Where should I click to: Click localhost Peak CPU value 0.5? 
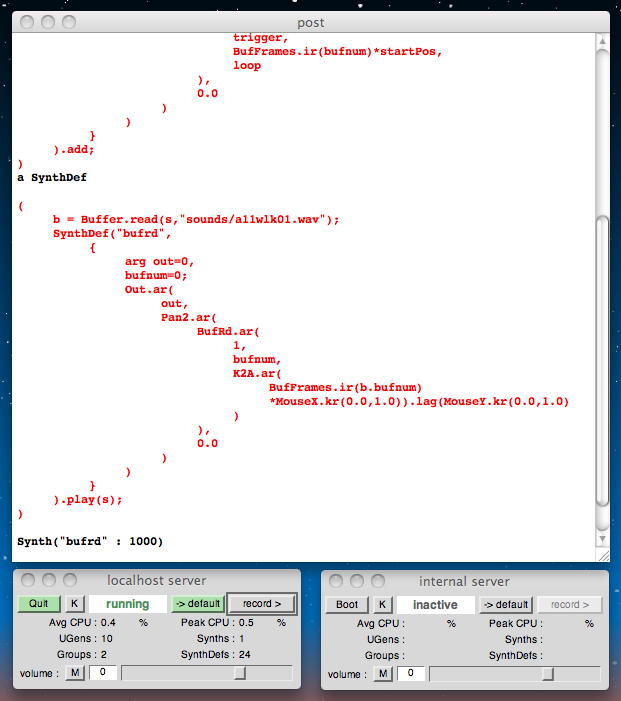coord(246,622)
